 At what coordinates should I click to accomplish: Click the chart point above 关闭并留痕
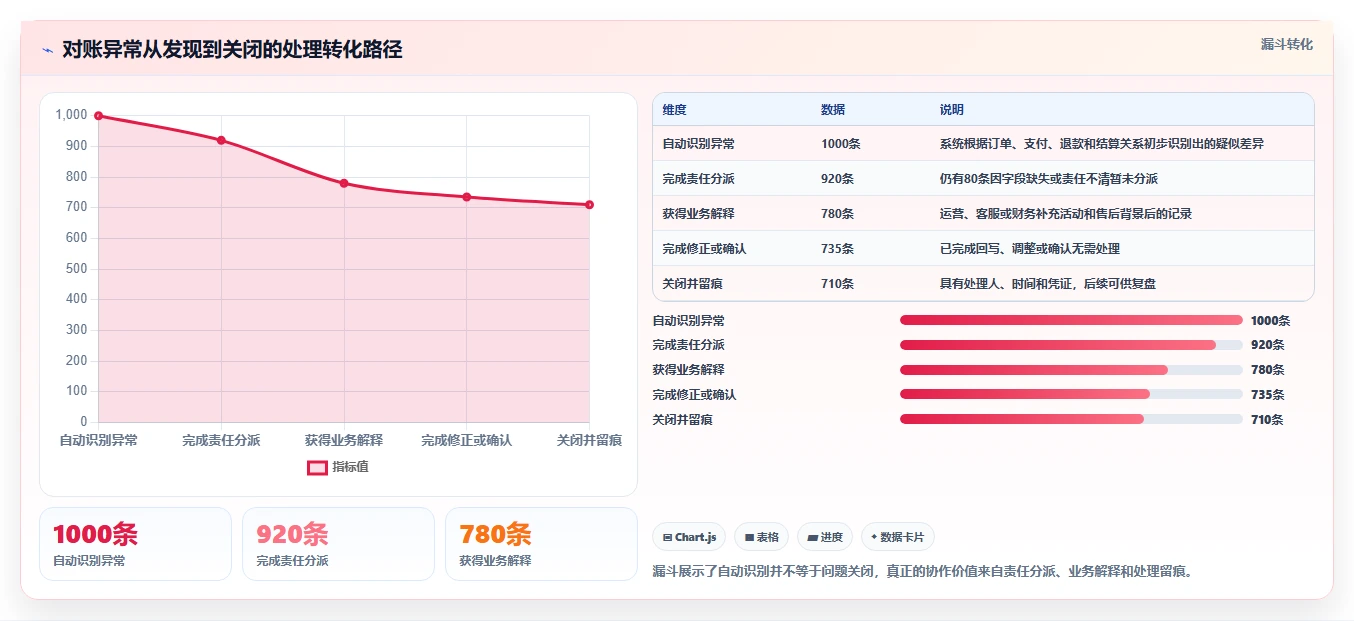589,205
